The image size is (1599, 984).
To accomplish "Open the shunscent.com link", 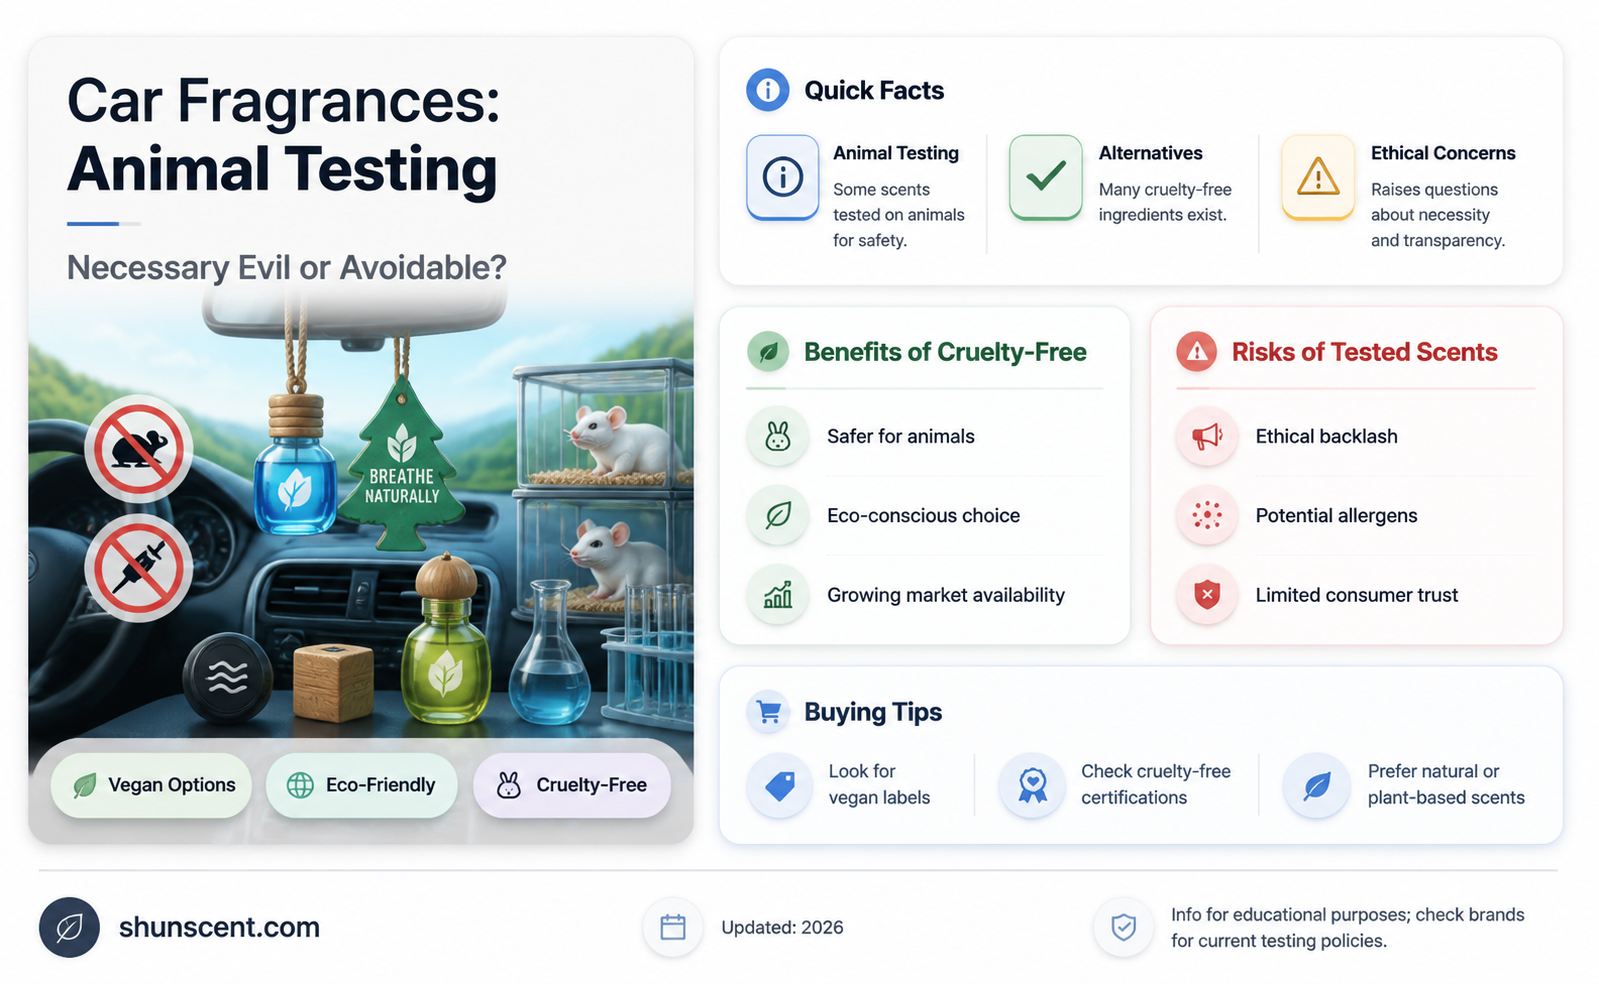I will pos(219,927).
